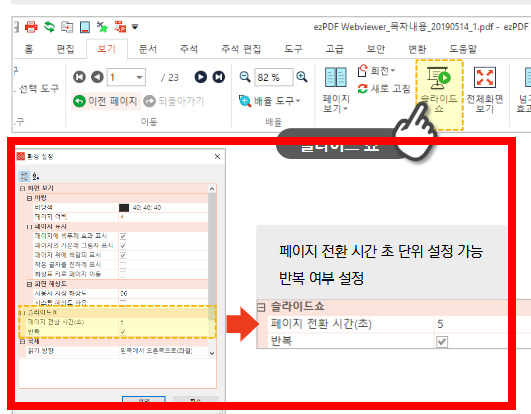Screen dimensions: 531x414
Task: Zoom out with the minus magnifier
Action: coord(245,77)
